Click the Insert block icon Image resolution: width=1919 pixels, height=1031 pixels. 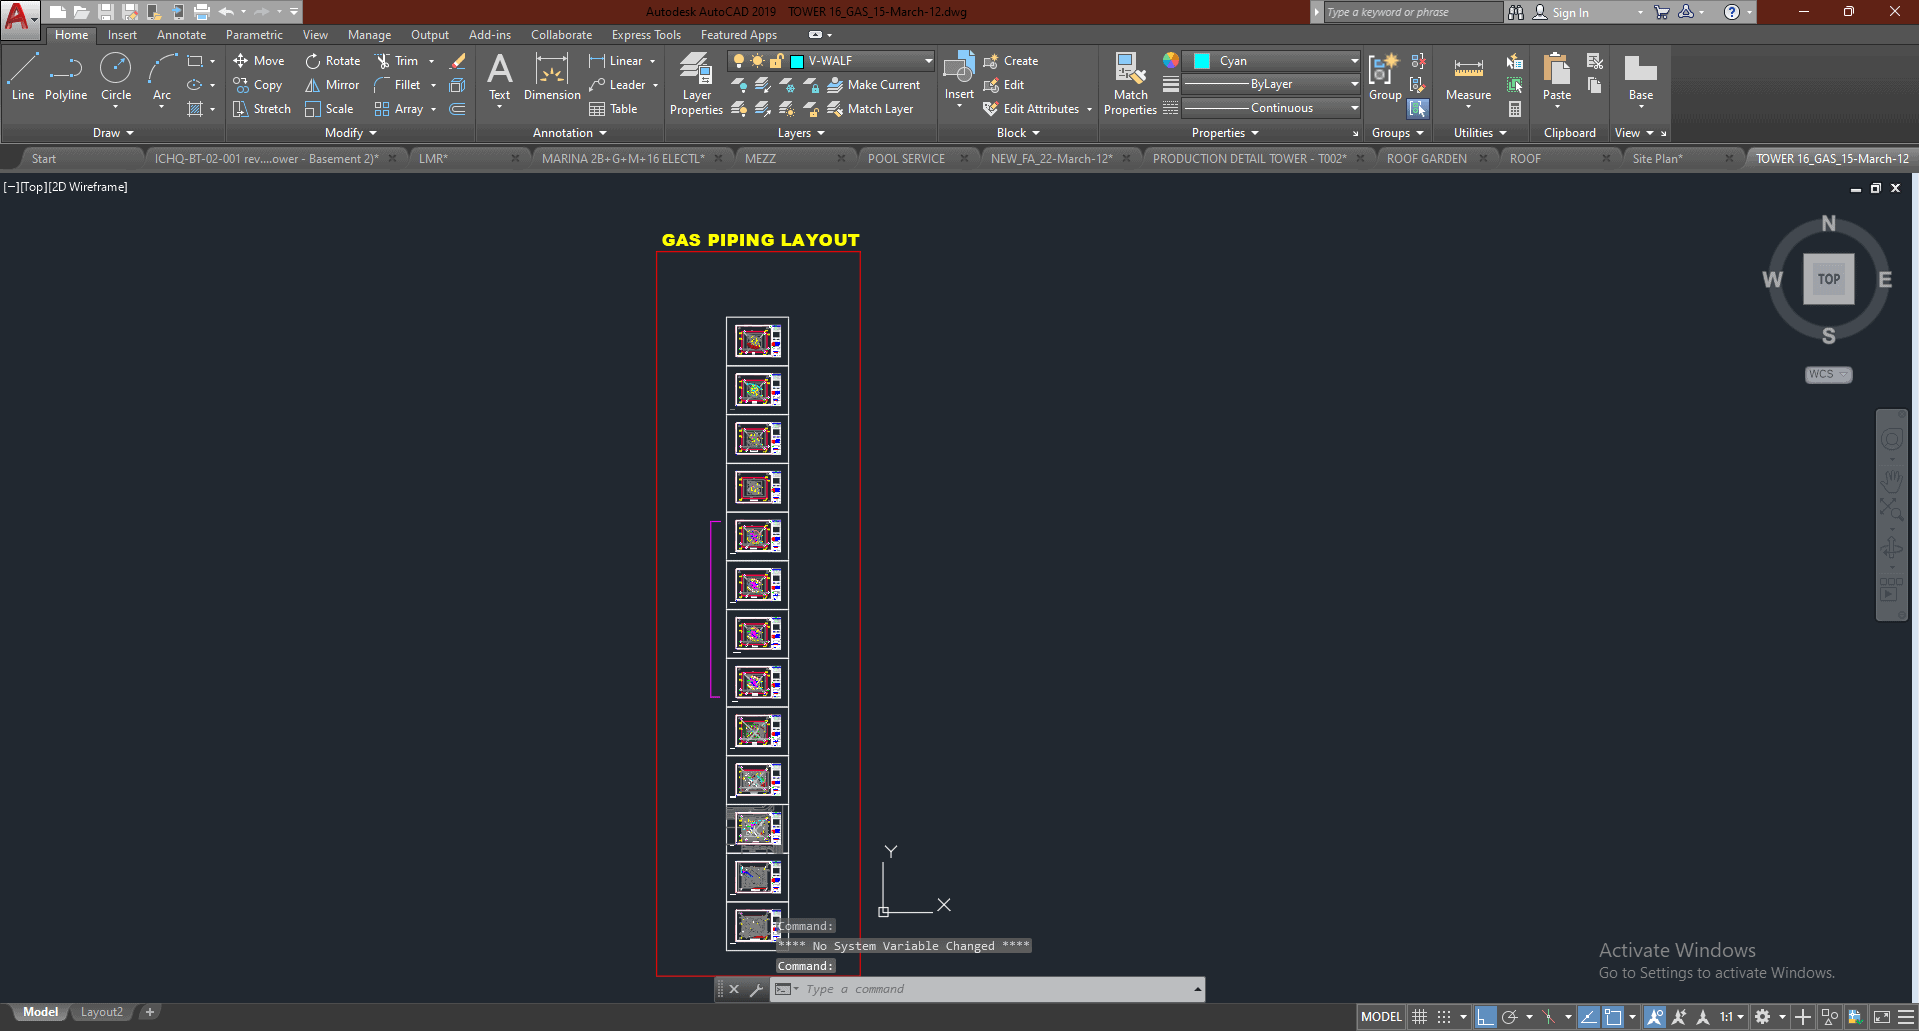coord(959,76)
